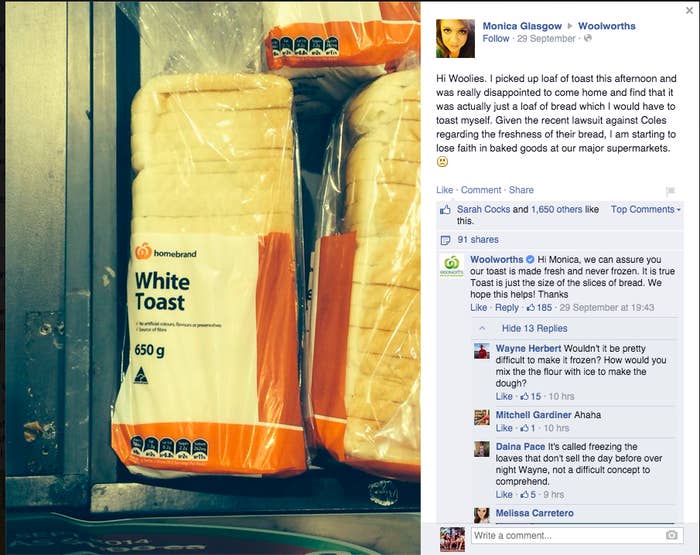Click the chevron beside Hide 13 Replies
This screenshot has width=700, height=555.
click(482, 328)
